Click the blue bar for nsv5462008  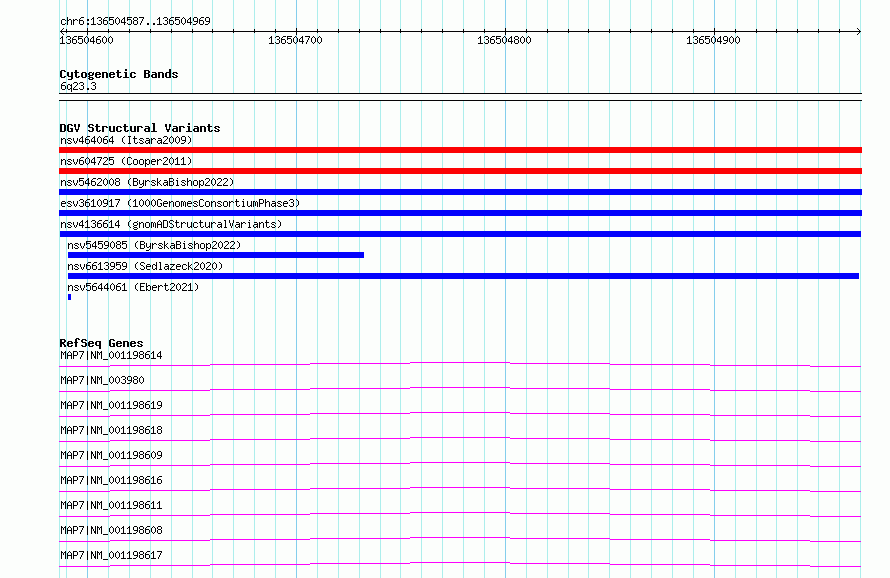[x=460, y=192]
